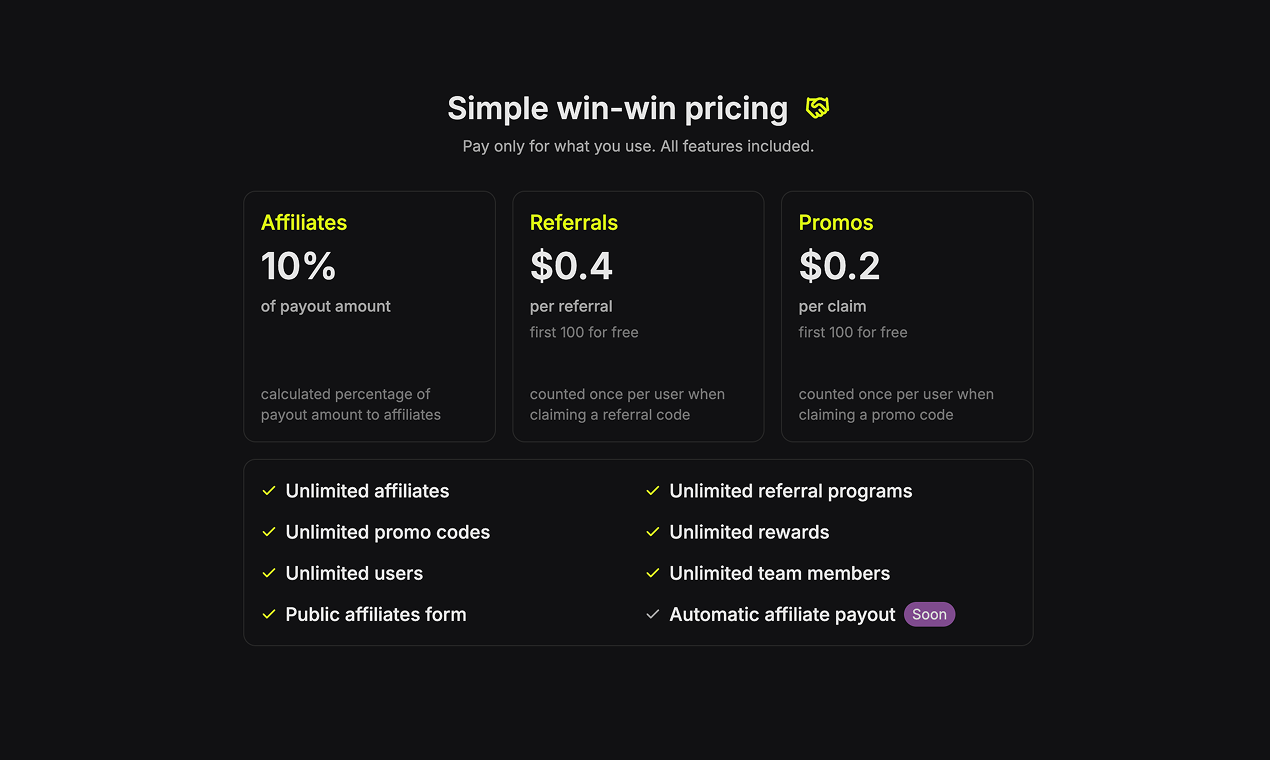Toggle the Unlimited team members feature row
1270x760 pixels.
coord(779,573)
